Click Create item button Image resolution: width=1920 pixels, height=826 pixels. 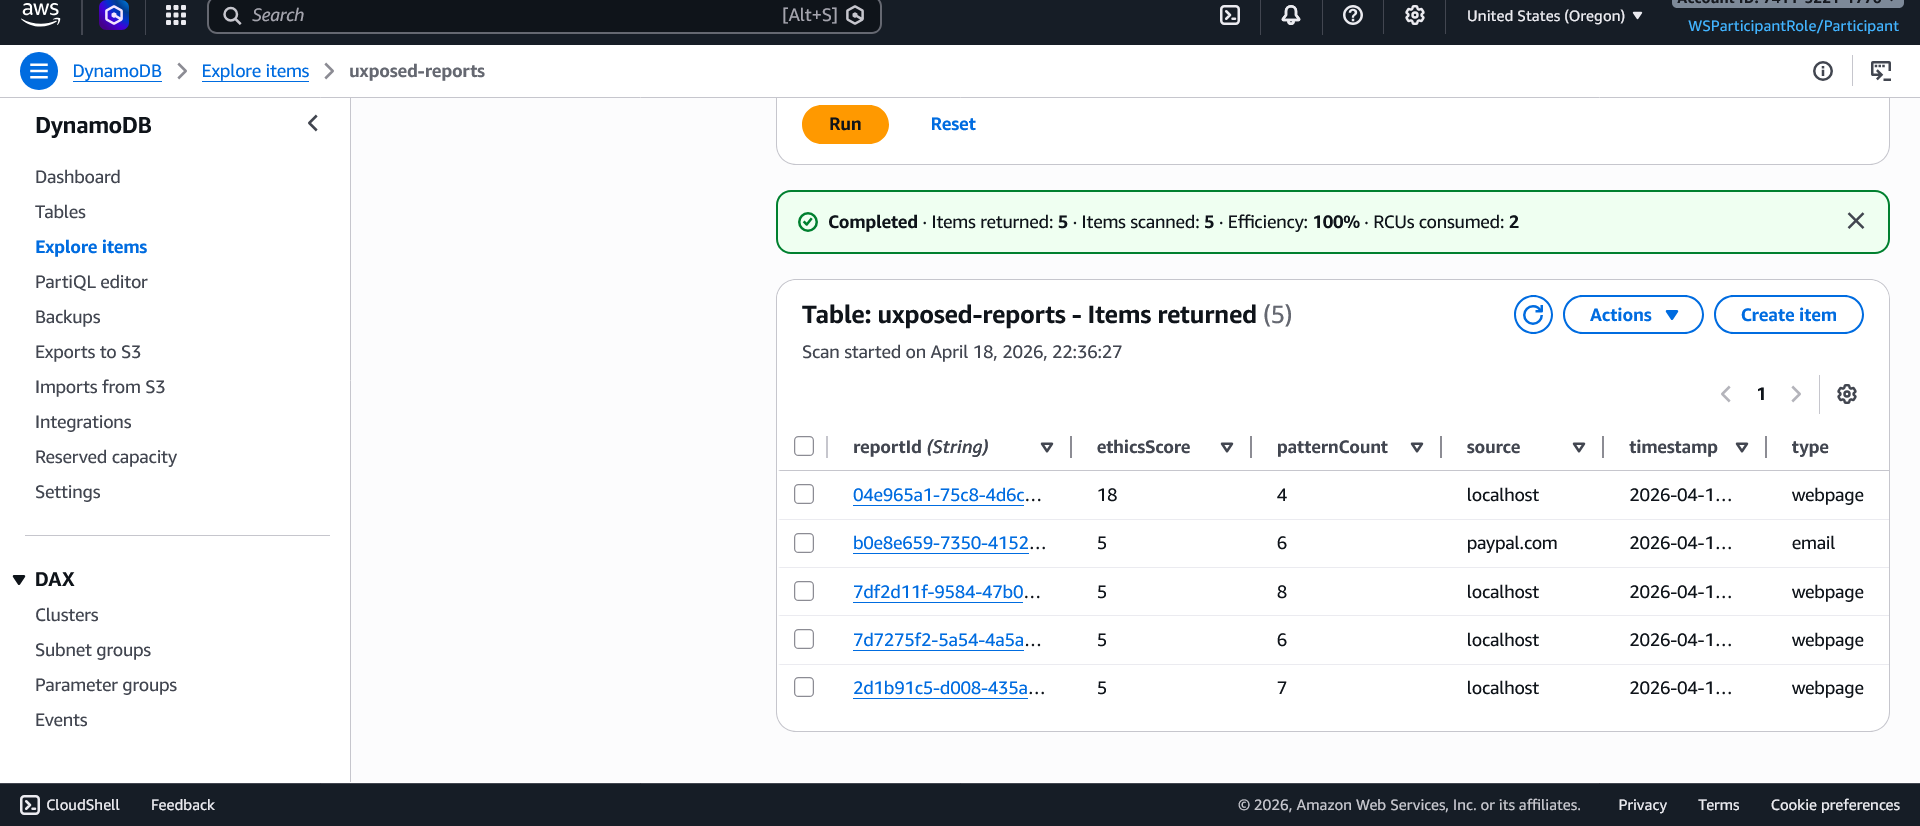click(x=1788, y=315)
